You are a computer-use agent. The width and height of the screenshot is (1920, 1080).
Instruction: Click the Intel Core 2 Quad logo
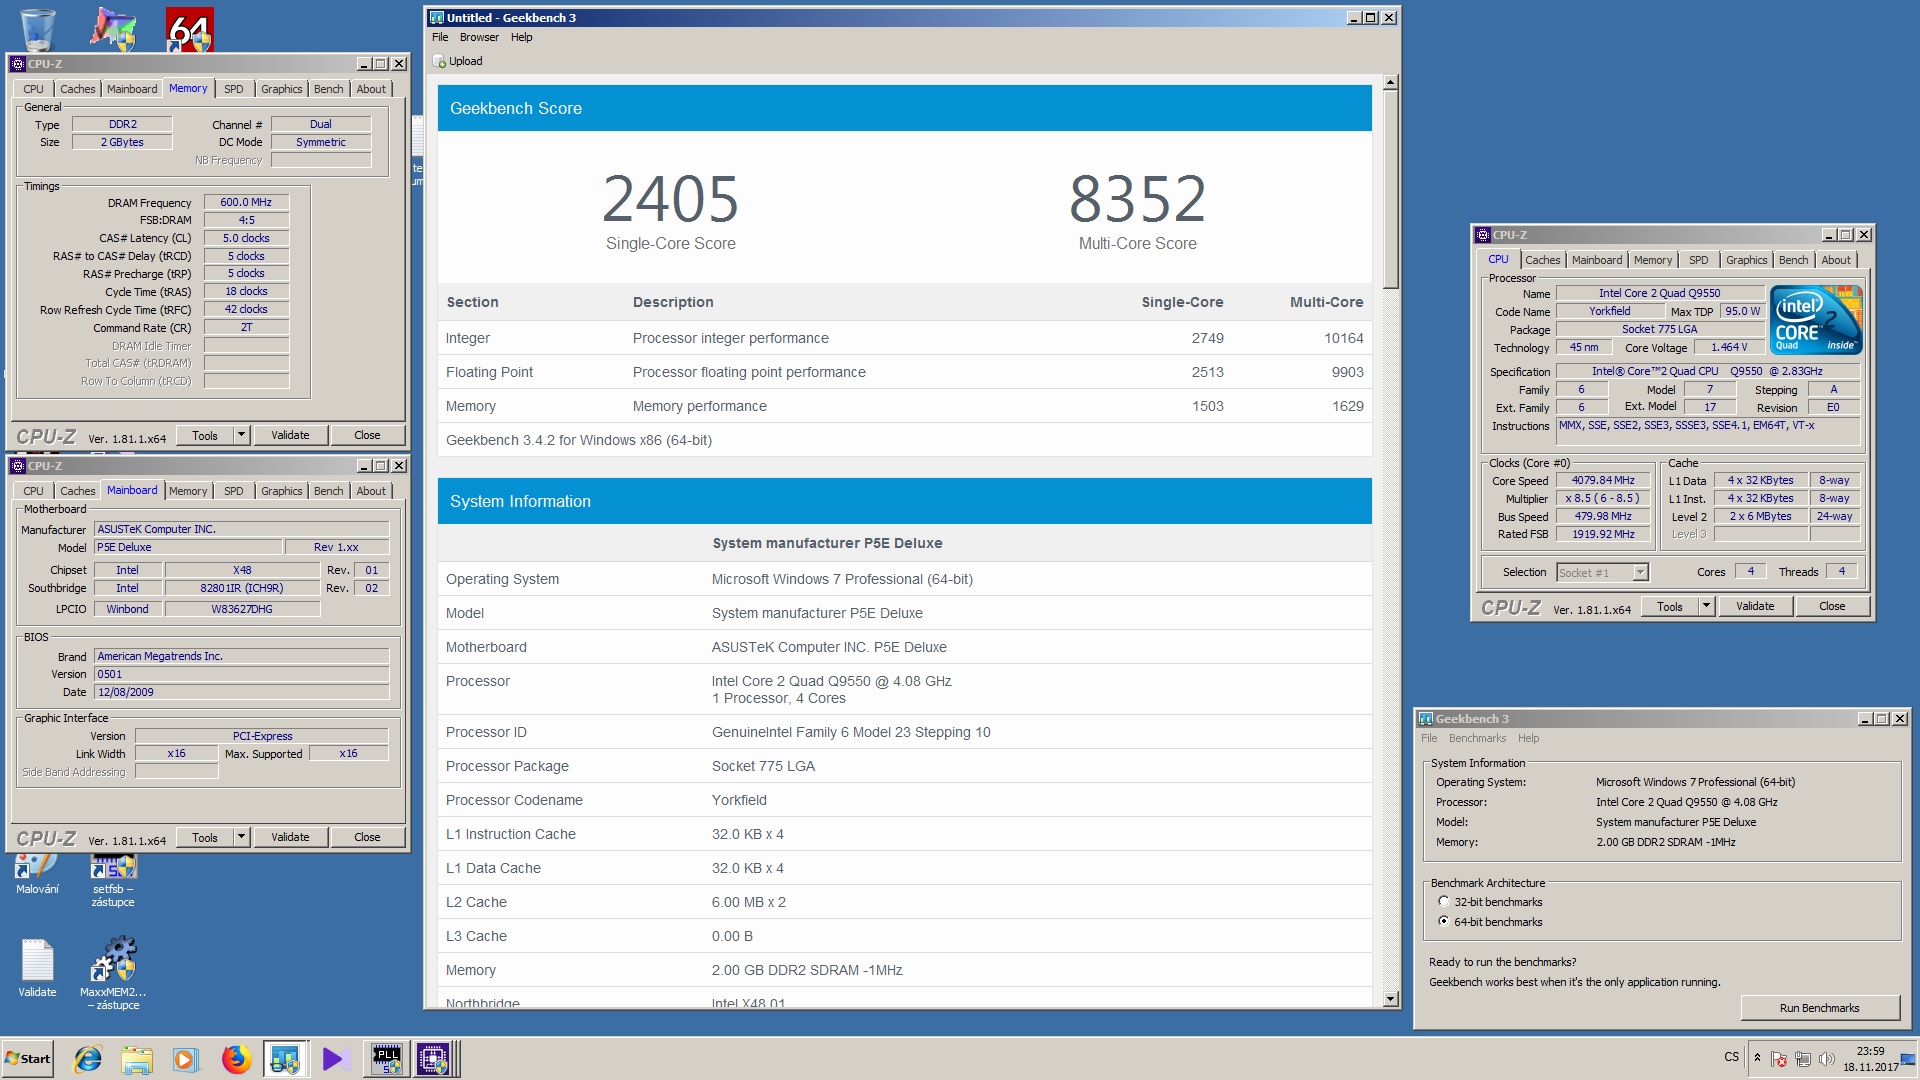pyautogui.click(x=1816, y=319)
